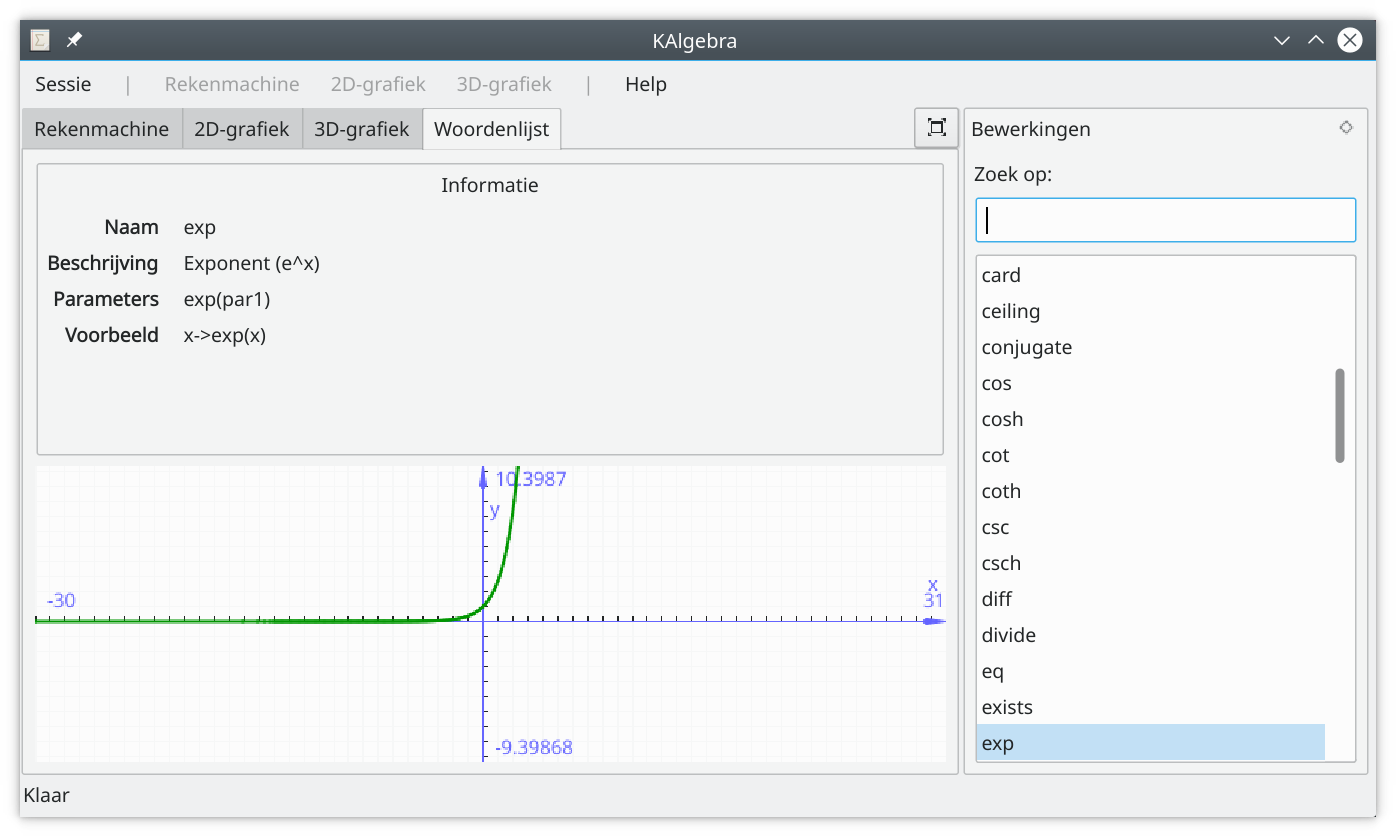Open the 3D-grafiek menu

(504, 84)
